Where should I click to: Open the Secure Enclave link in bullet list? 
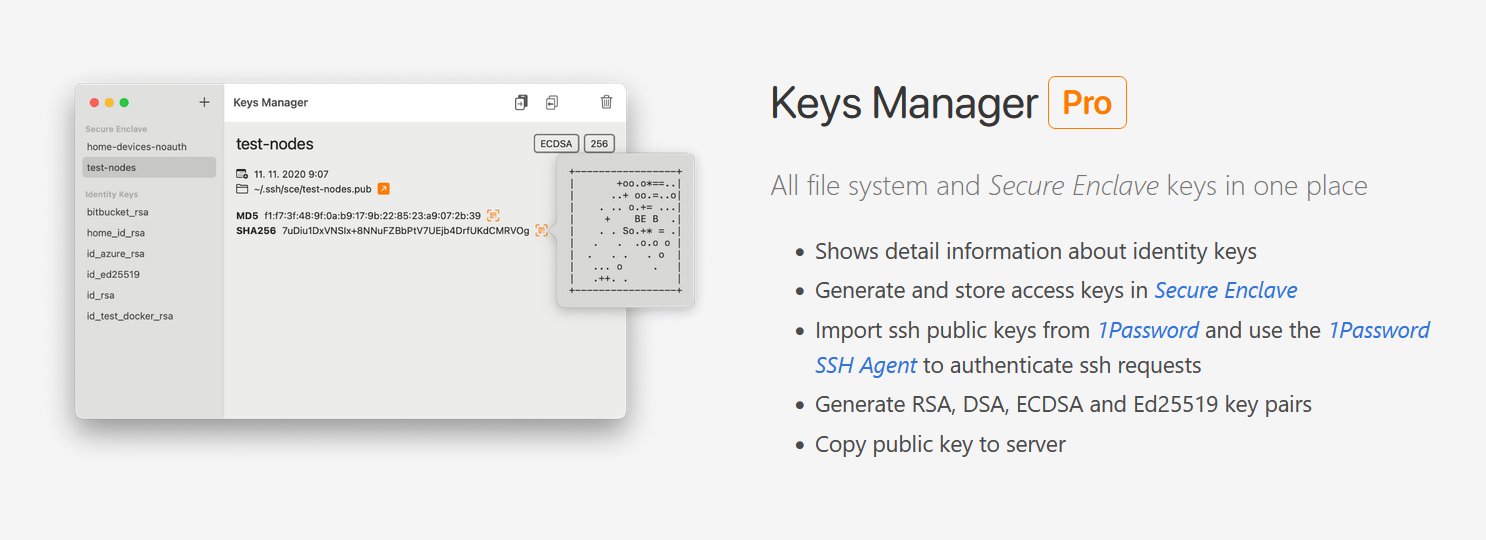tap(1226, 290)
